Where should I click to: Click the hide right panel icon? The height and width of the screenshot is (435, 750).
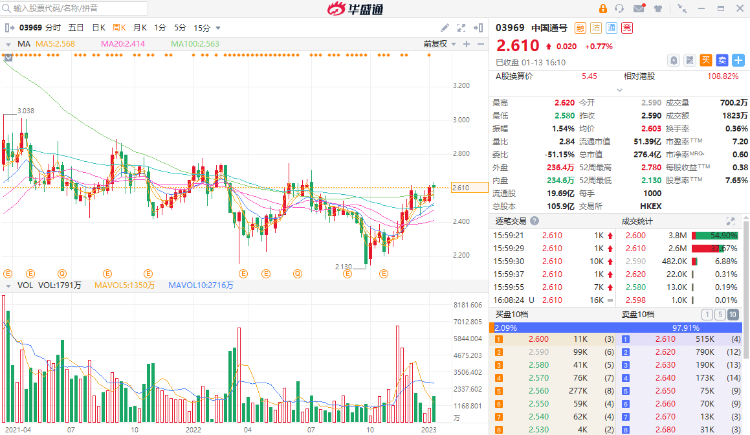coord(478,28)
